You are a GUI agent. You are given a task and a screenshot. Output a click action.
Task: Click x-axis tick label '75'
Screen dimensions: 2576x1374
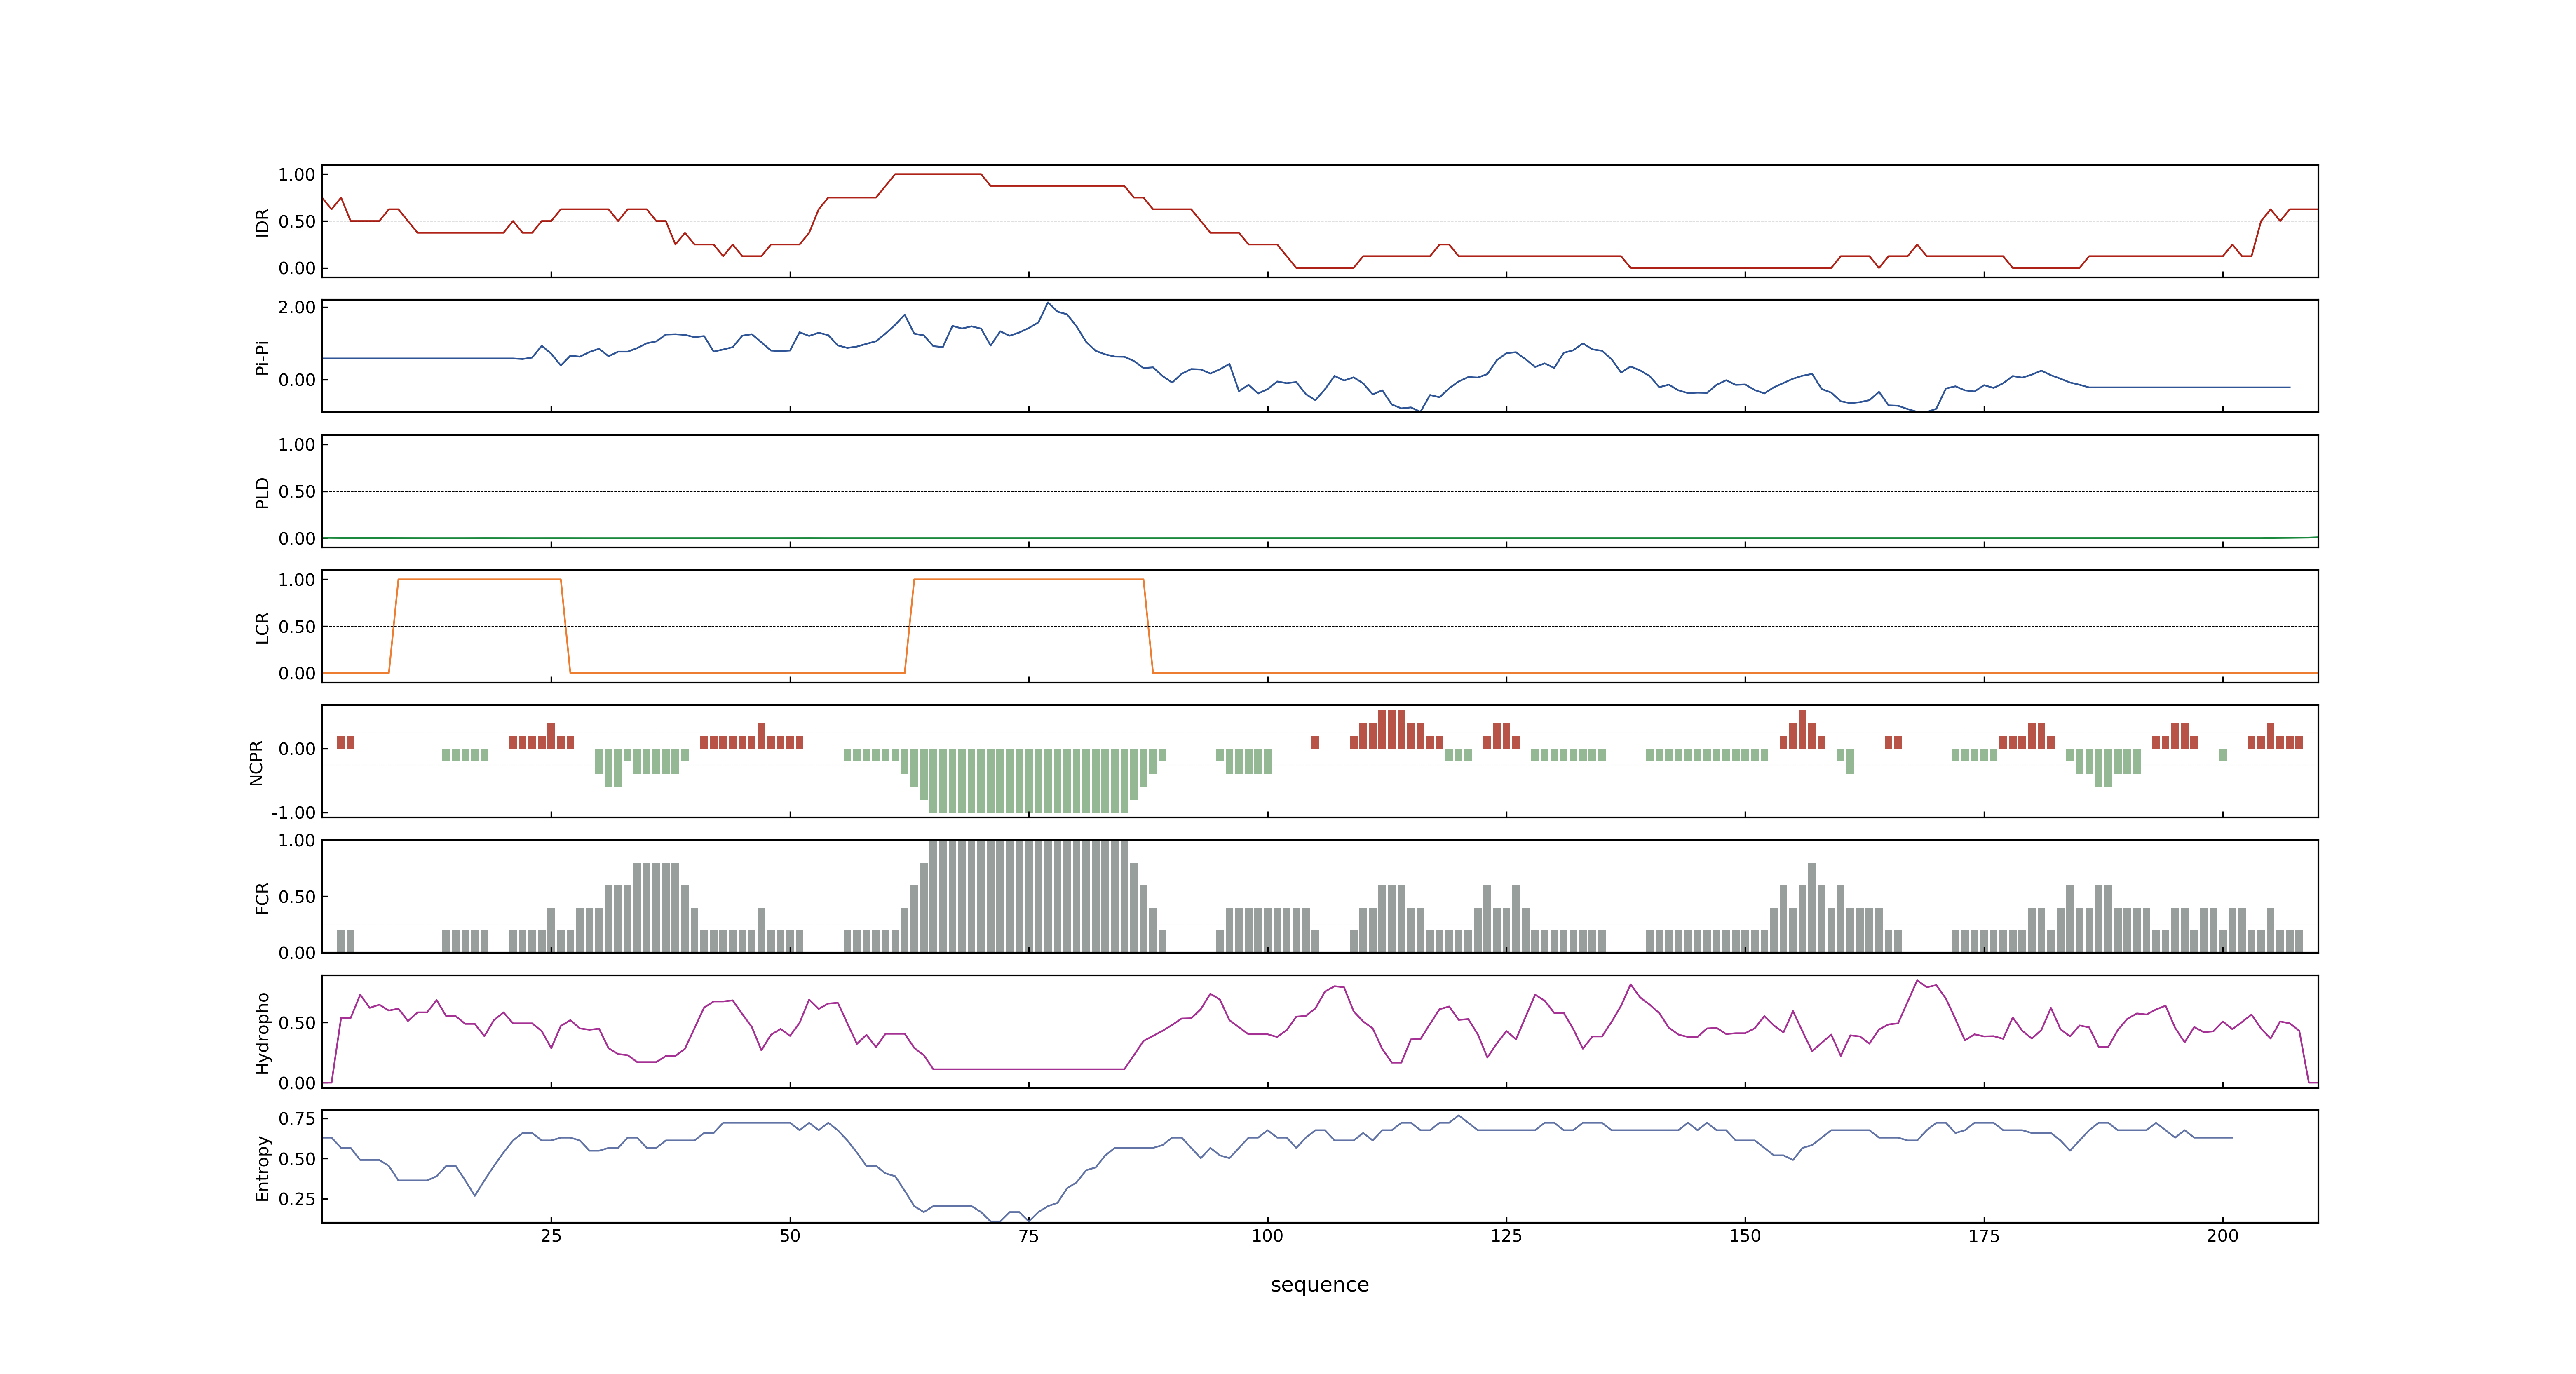(x=1029, y=1236)
